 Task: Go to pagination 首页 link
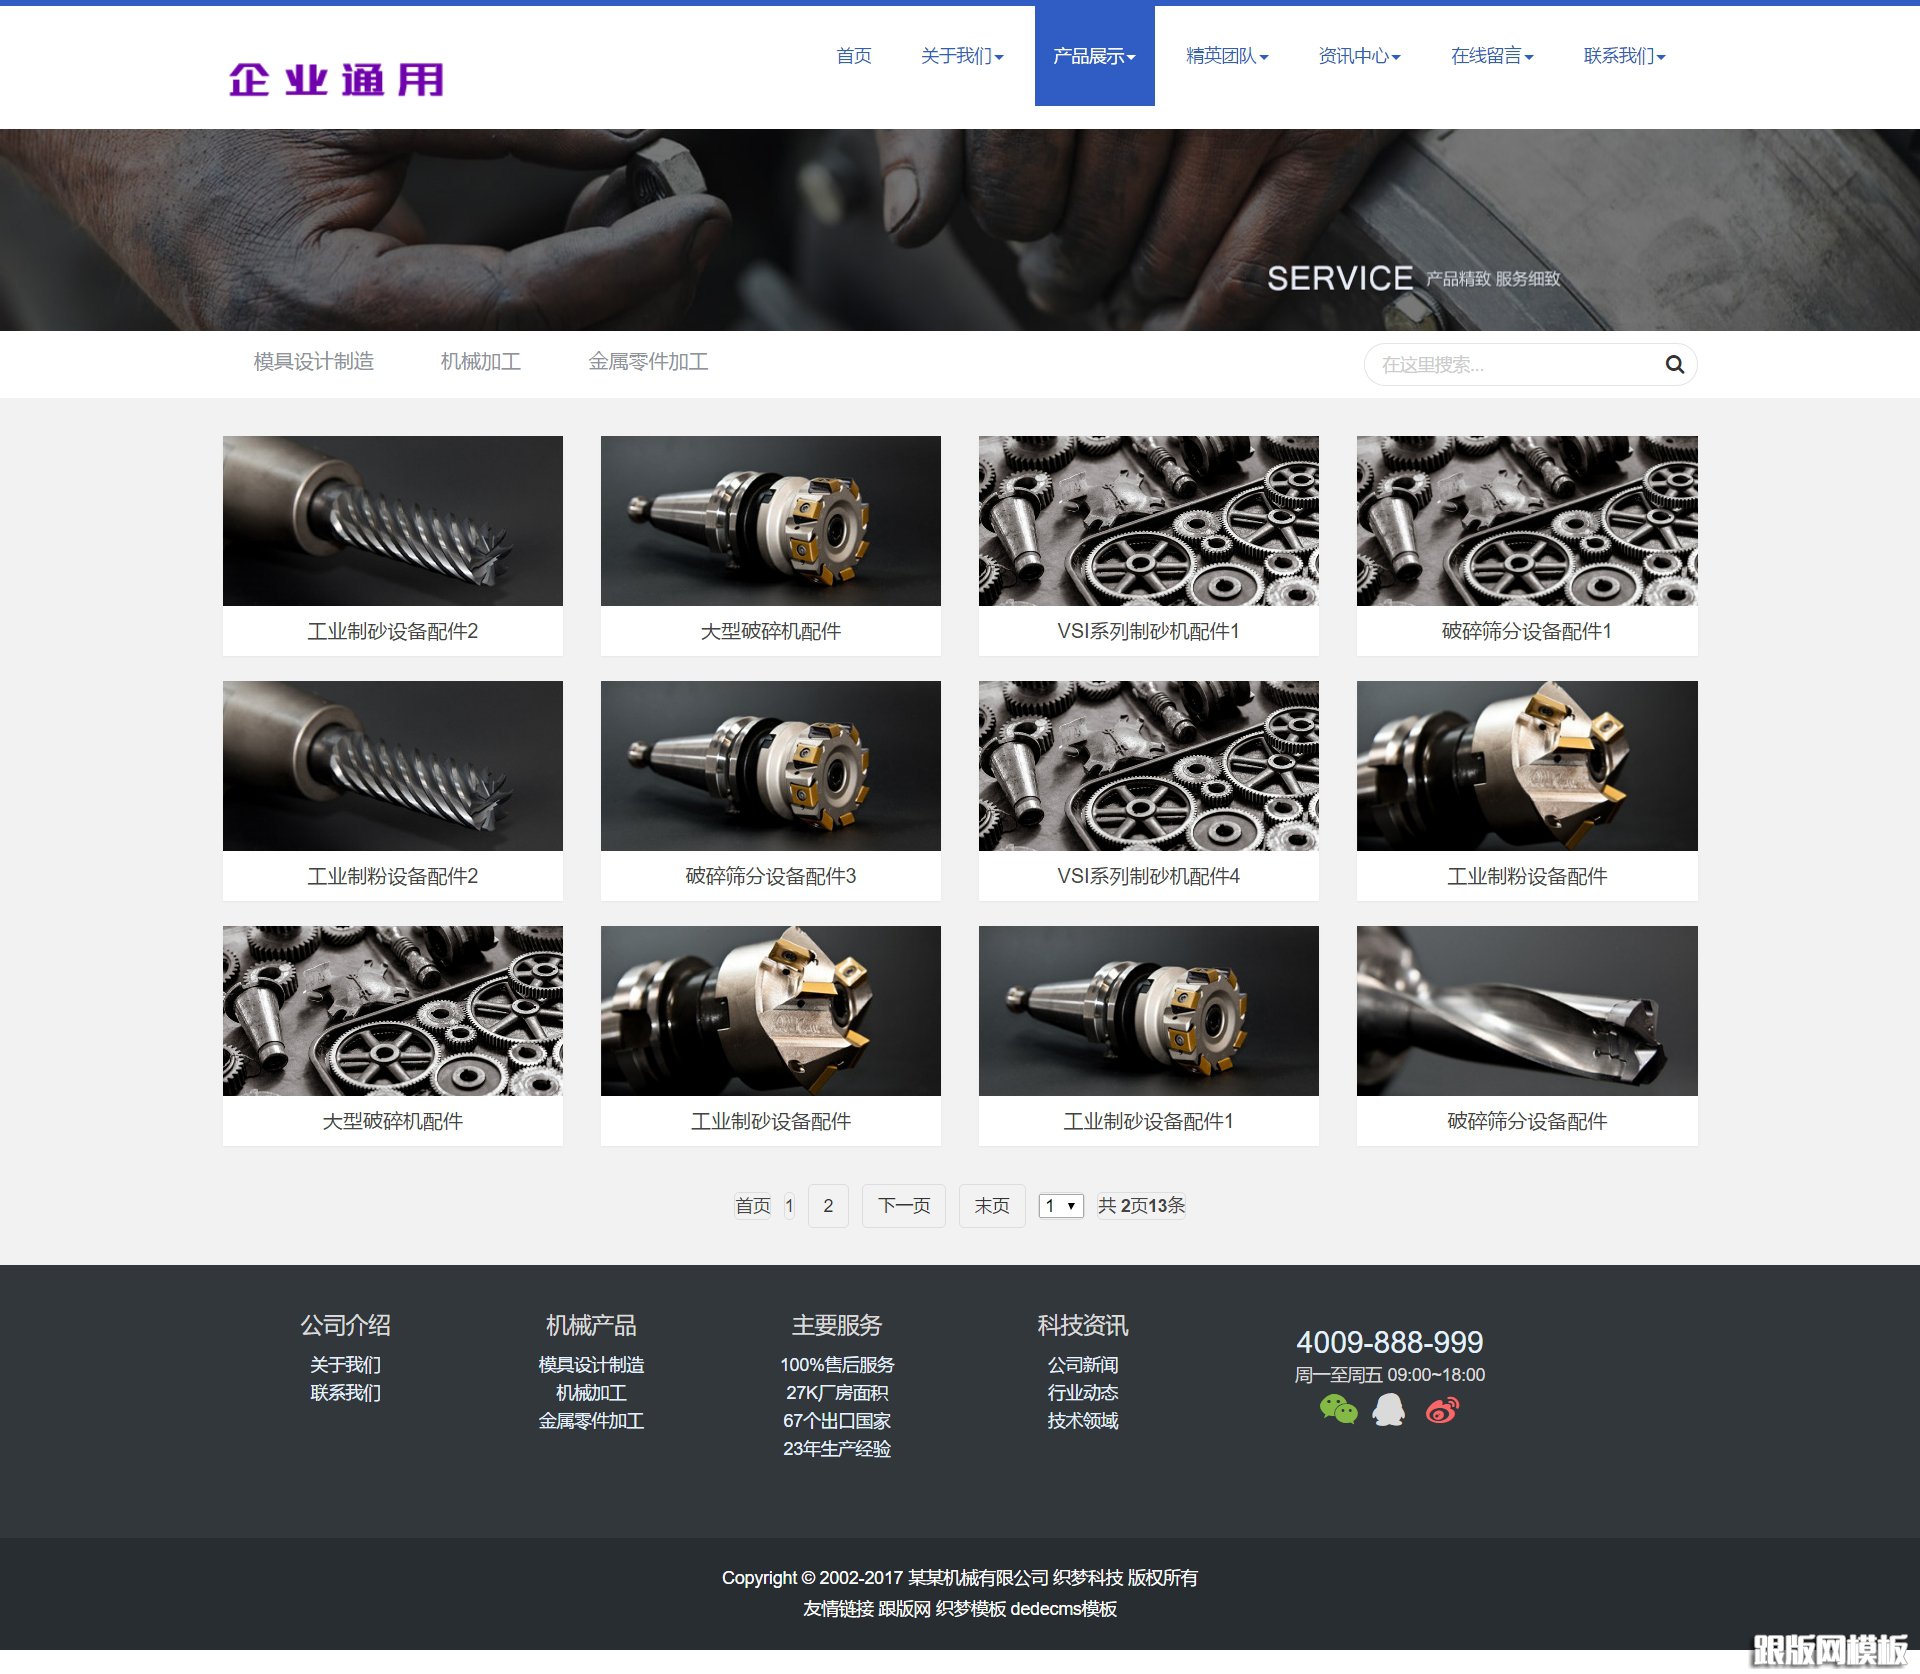[x=753, y=1206]
